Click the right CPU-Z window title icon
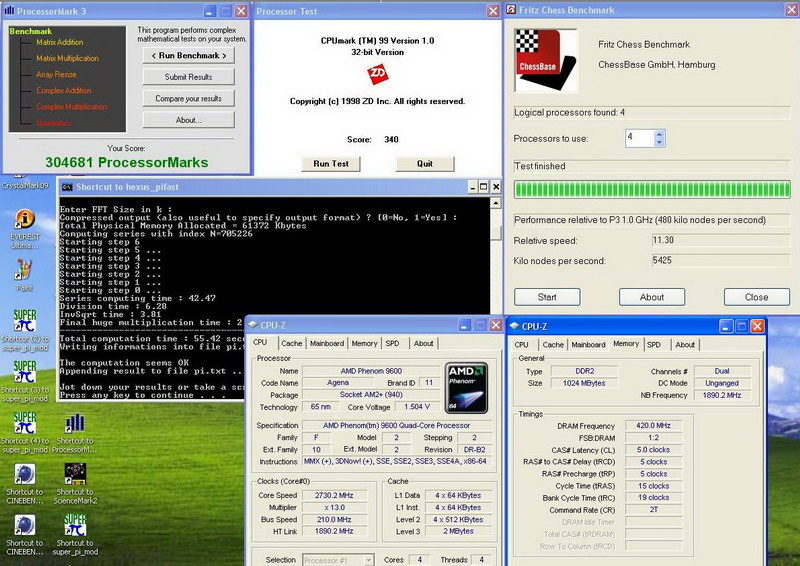800x566 pixels. (x=514, y=326)
